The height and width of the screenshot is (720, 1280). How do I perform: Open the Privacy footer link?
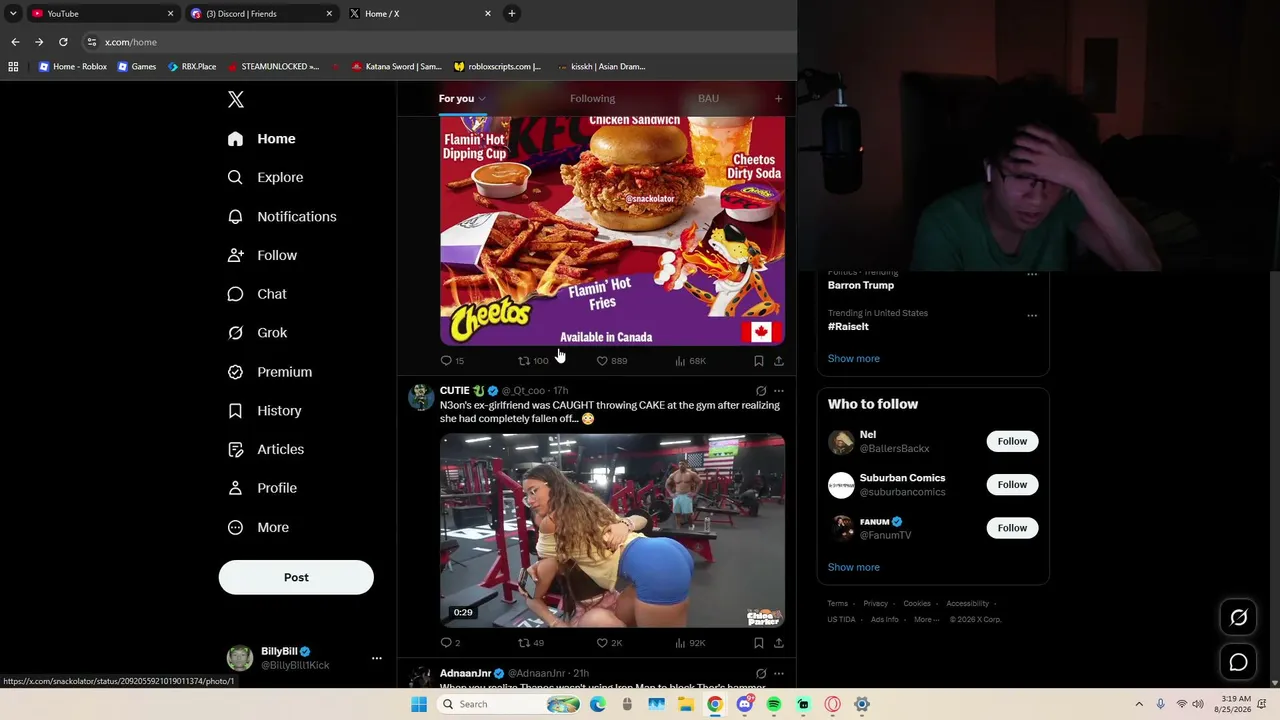coord(875,604)
